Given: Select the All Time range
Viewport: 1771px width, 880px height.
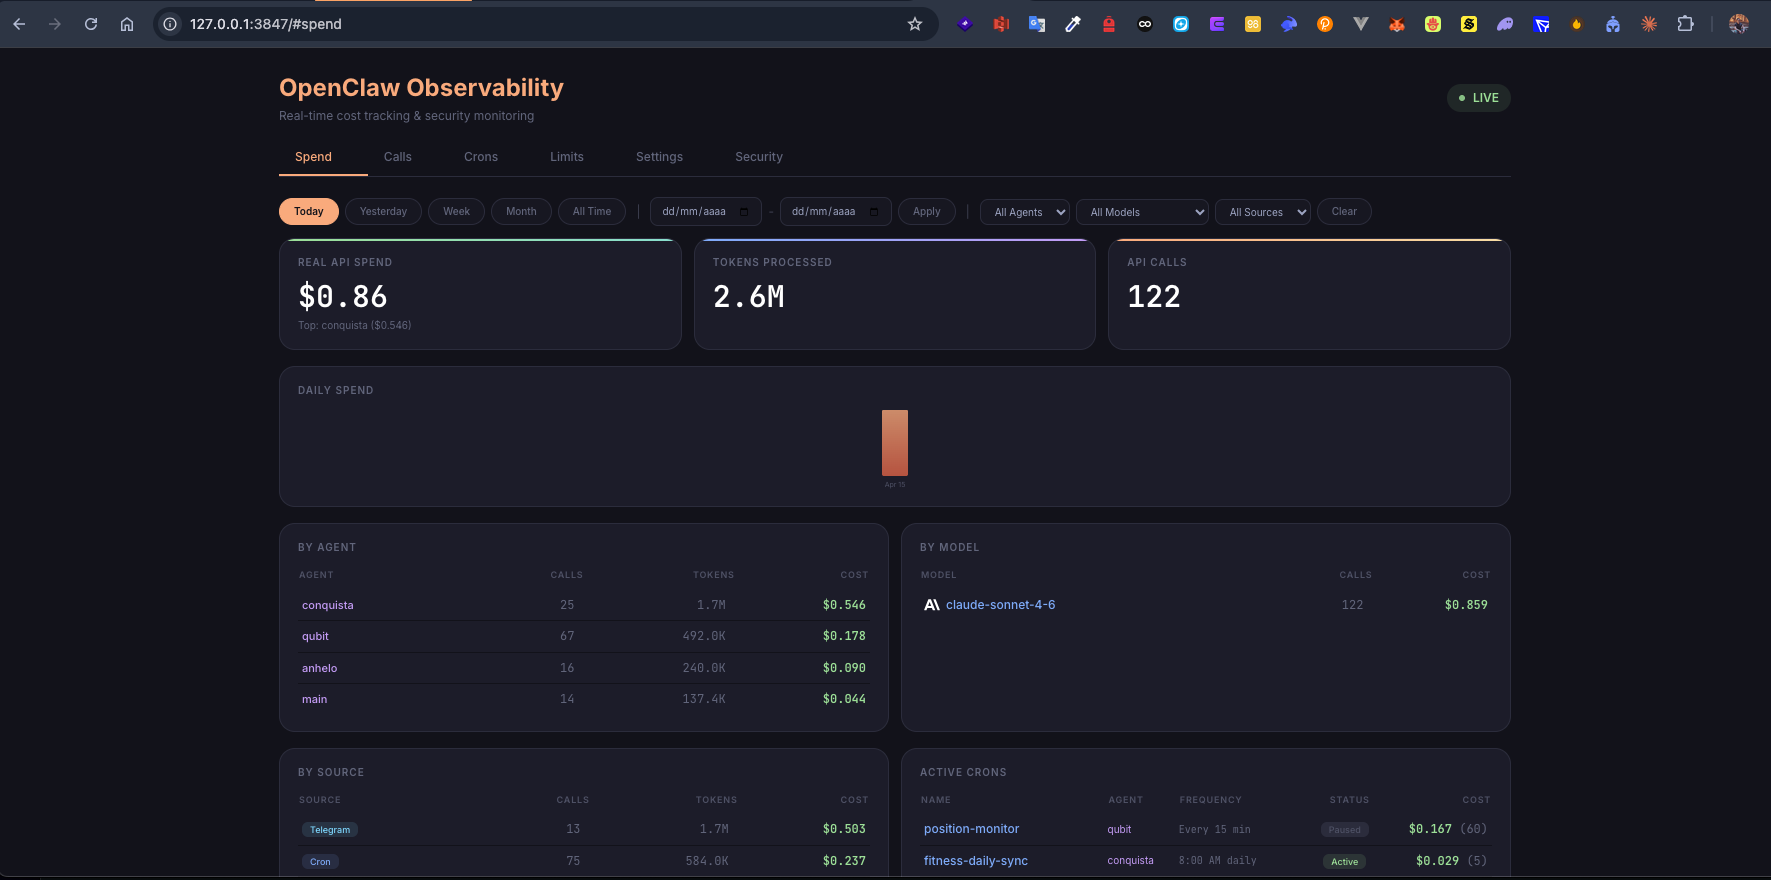Looking at the screenshot, I should [x=592, y=211].
